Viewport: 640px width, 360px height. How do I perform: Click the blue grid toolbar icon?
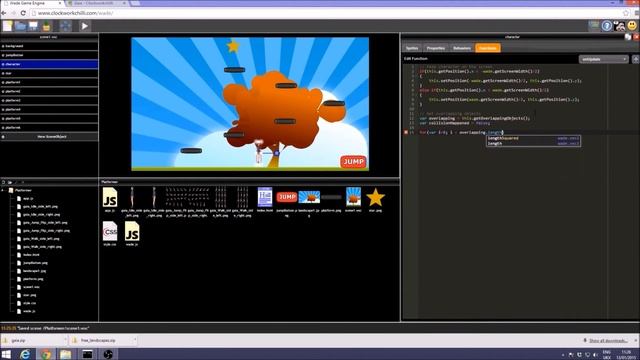pos(65,26)
